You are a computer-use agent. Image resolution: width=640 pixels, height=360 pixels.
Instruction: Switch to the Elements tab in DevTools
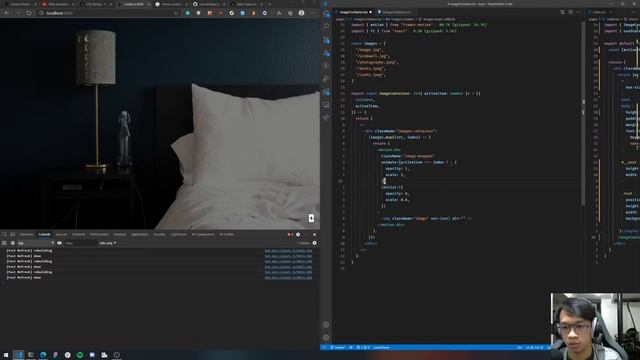(27, 234)
